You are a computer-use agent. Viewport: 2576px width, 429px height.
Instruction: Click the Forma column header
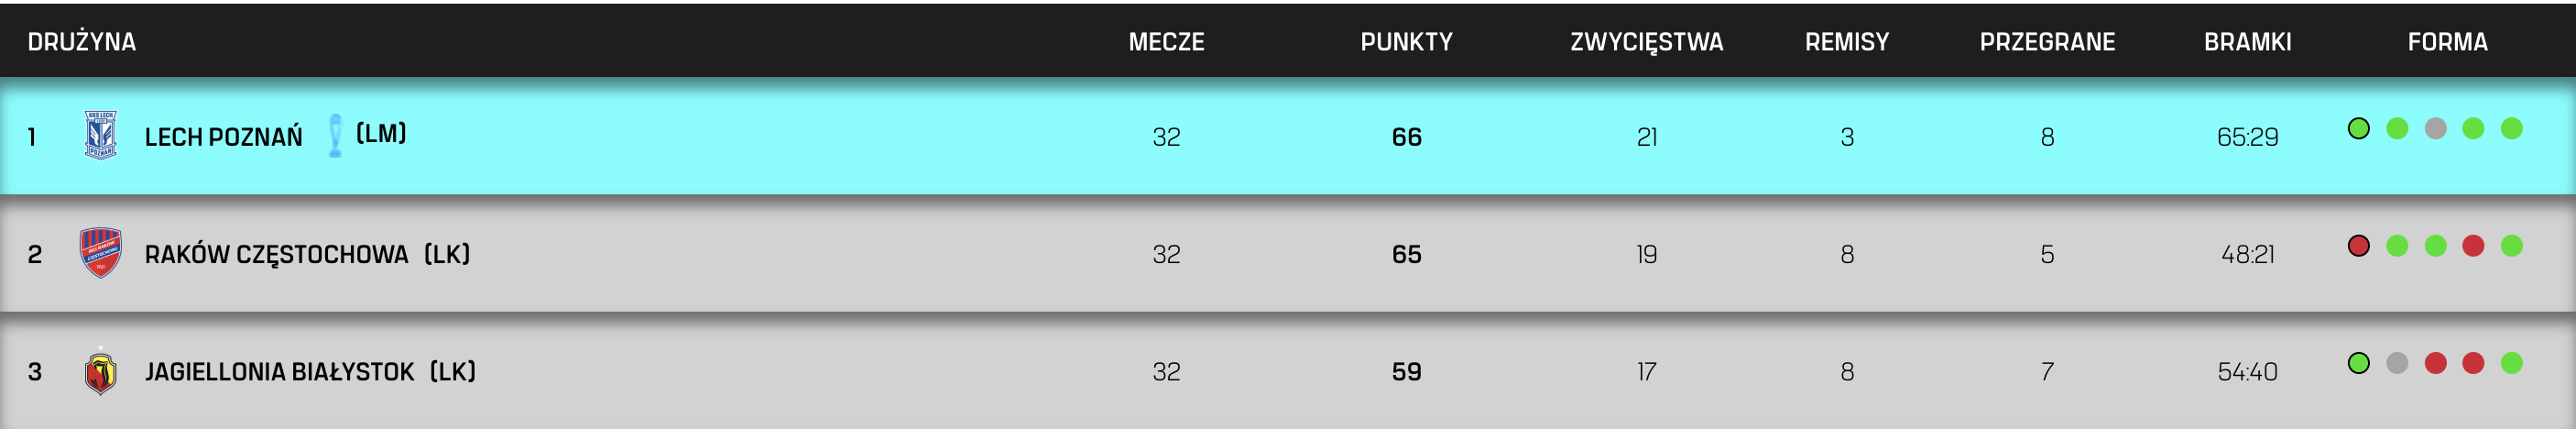tap(2447, 42)
